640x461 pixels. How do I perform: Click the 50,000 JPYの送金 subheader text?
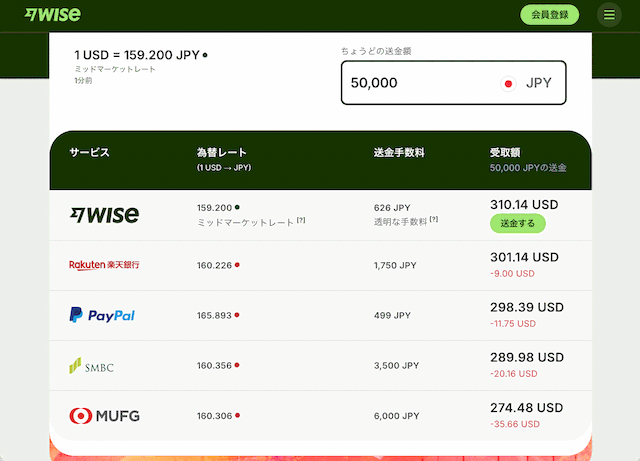528,168
